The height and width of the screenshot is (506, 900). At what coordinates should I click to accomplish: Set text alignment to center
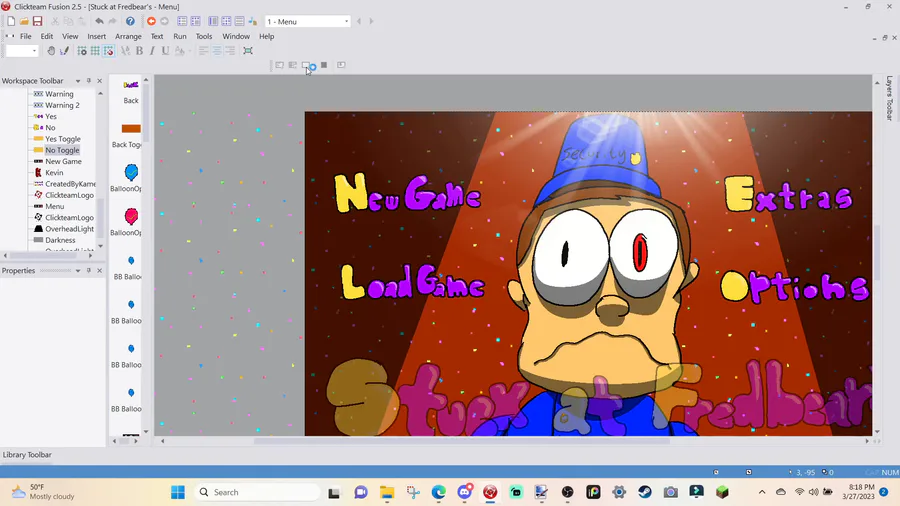tap(216, 50)
